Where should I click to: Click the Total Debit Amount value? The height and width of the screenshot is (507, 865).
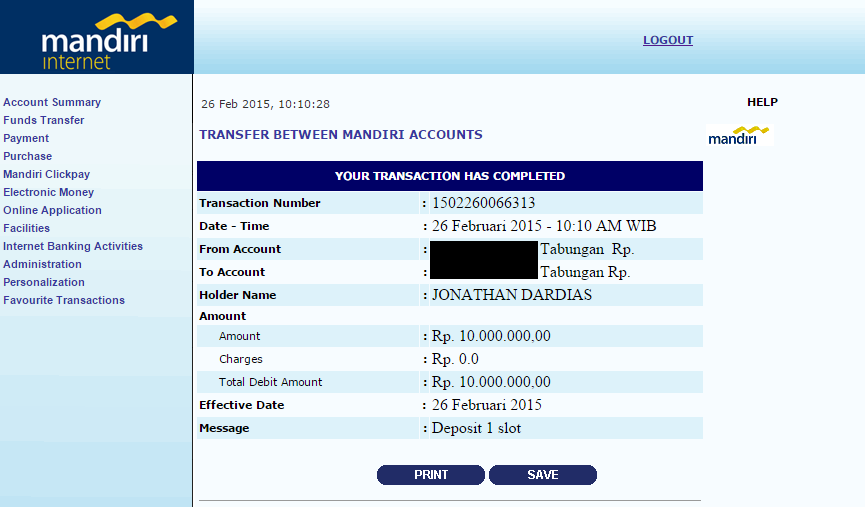point(491,382)
